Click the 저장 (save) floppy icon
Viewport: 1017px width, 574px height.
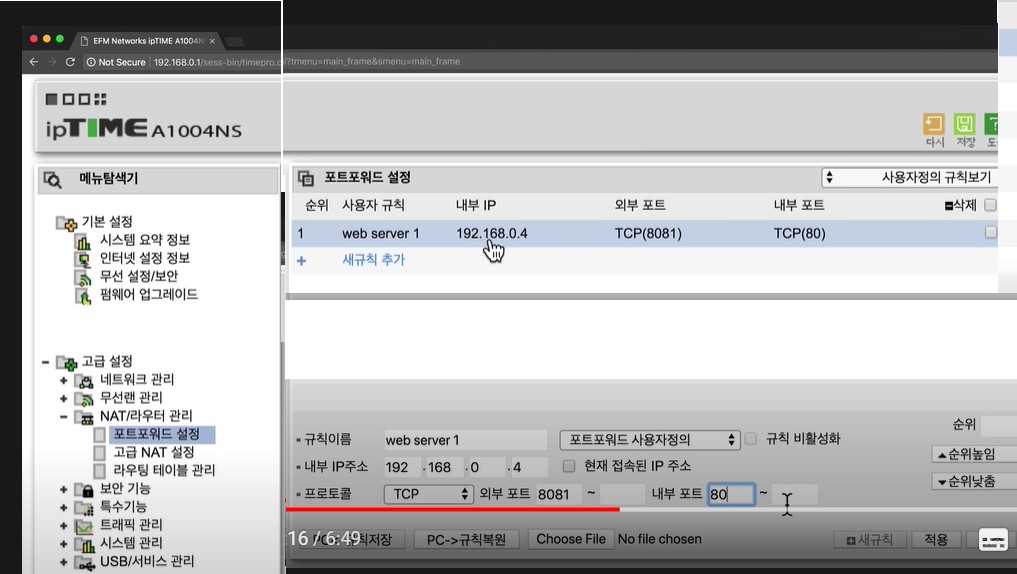tap(965, 124)
